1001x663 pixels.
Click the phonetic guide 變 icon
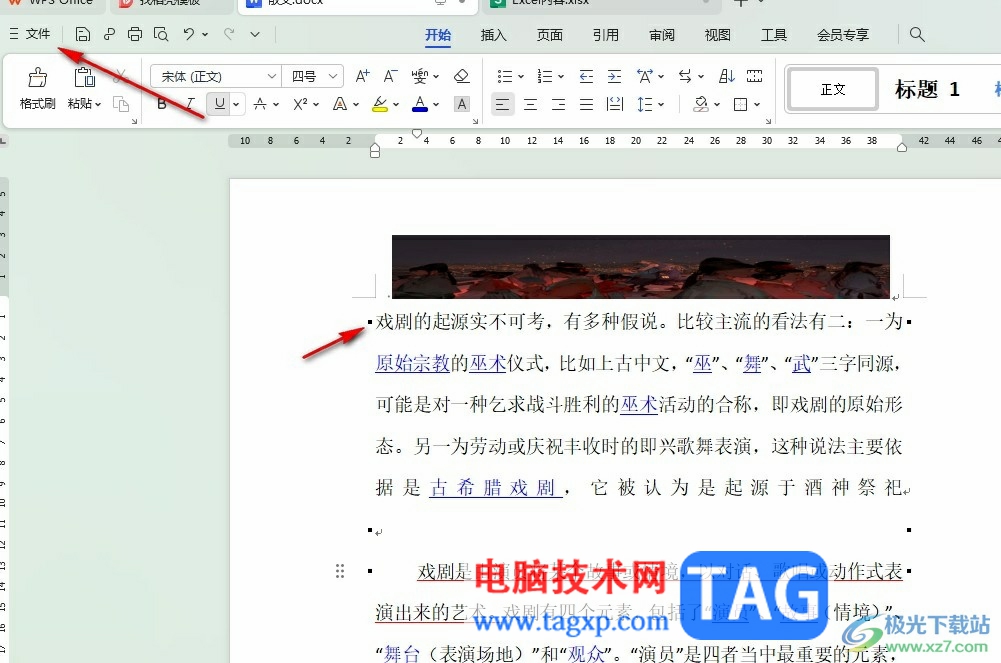420,77
